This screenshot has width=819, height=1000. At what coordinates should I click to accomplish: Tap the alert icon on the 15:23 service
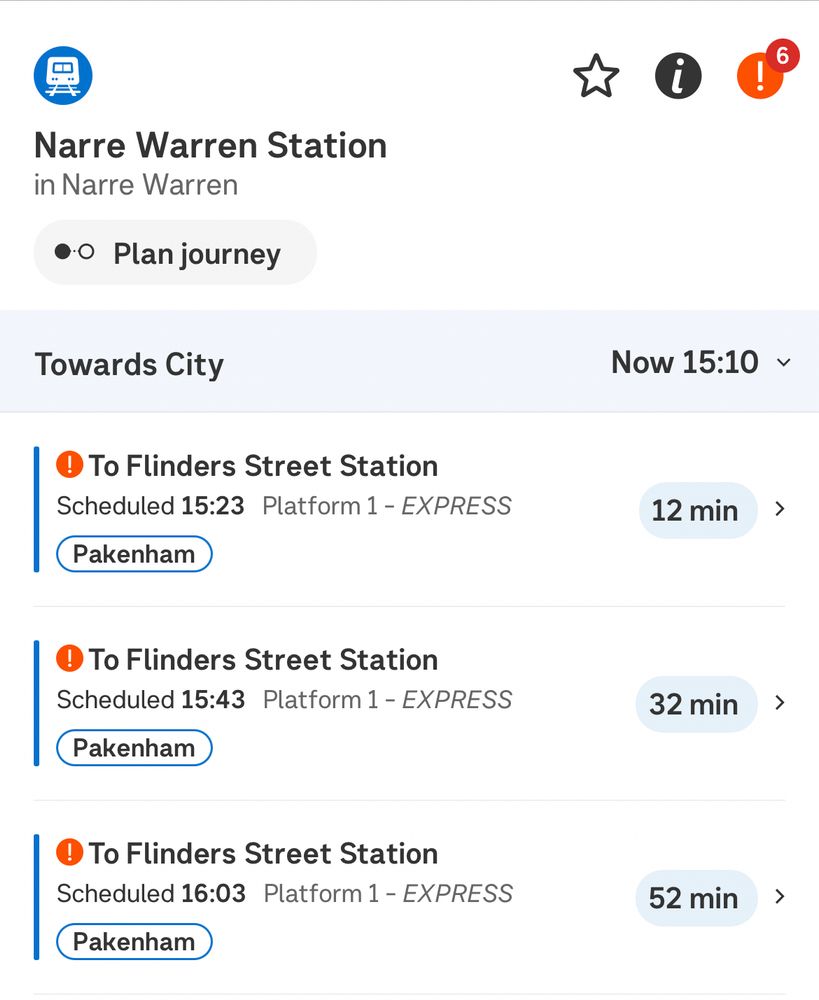(69, 464)
